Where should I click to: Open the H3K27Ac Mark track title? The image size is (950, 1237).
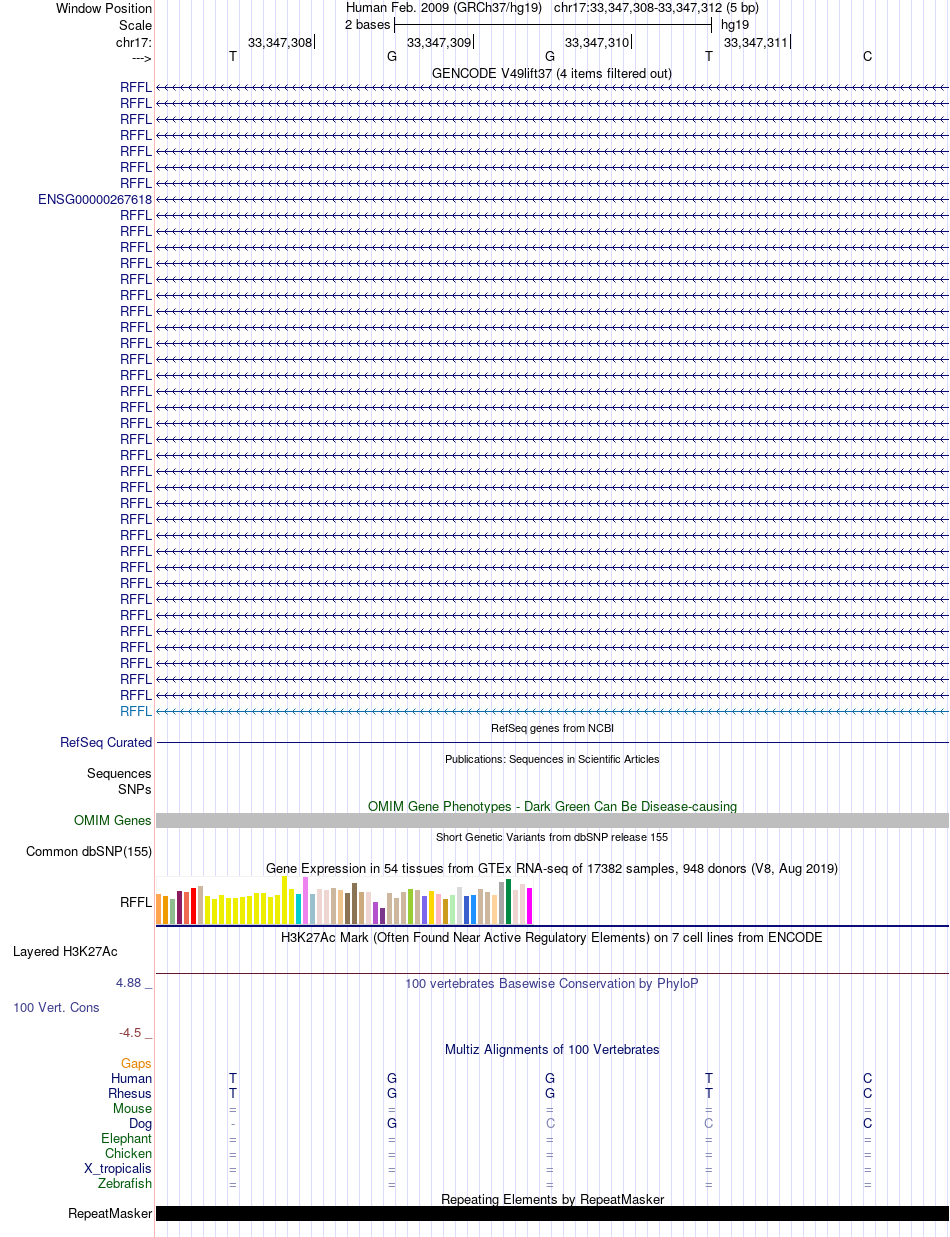coord(552,938)
